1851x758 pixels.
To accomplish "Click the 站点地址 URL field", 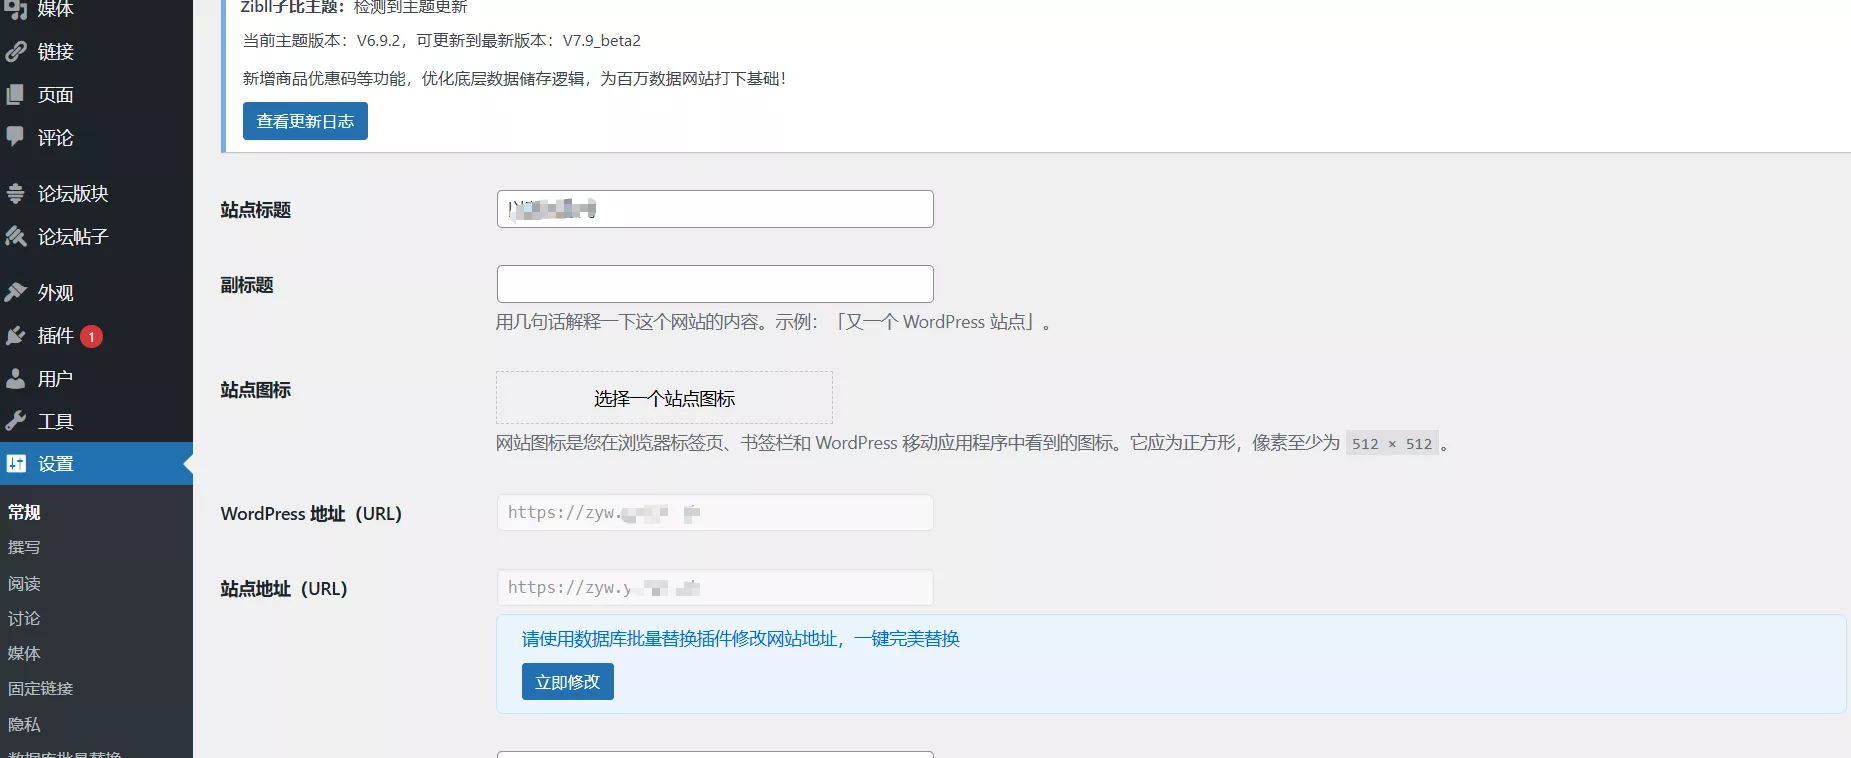I will [715, 588].
